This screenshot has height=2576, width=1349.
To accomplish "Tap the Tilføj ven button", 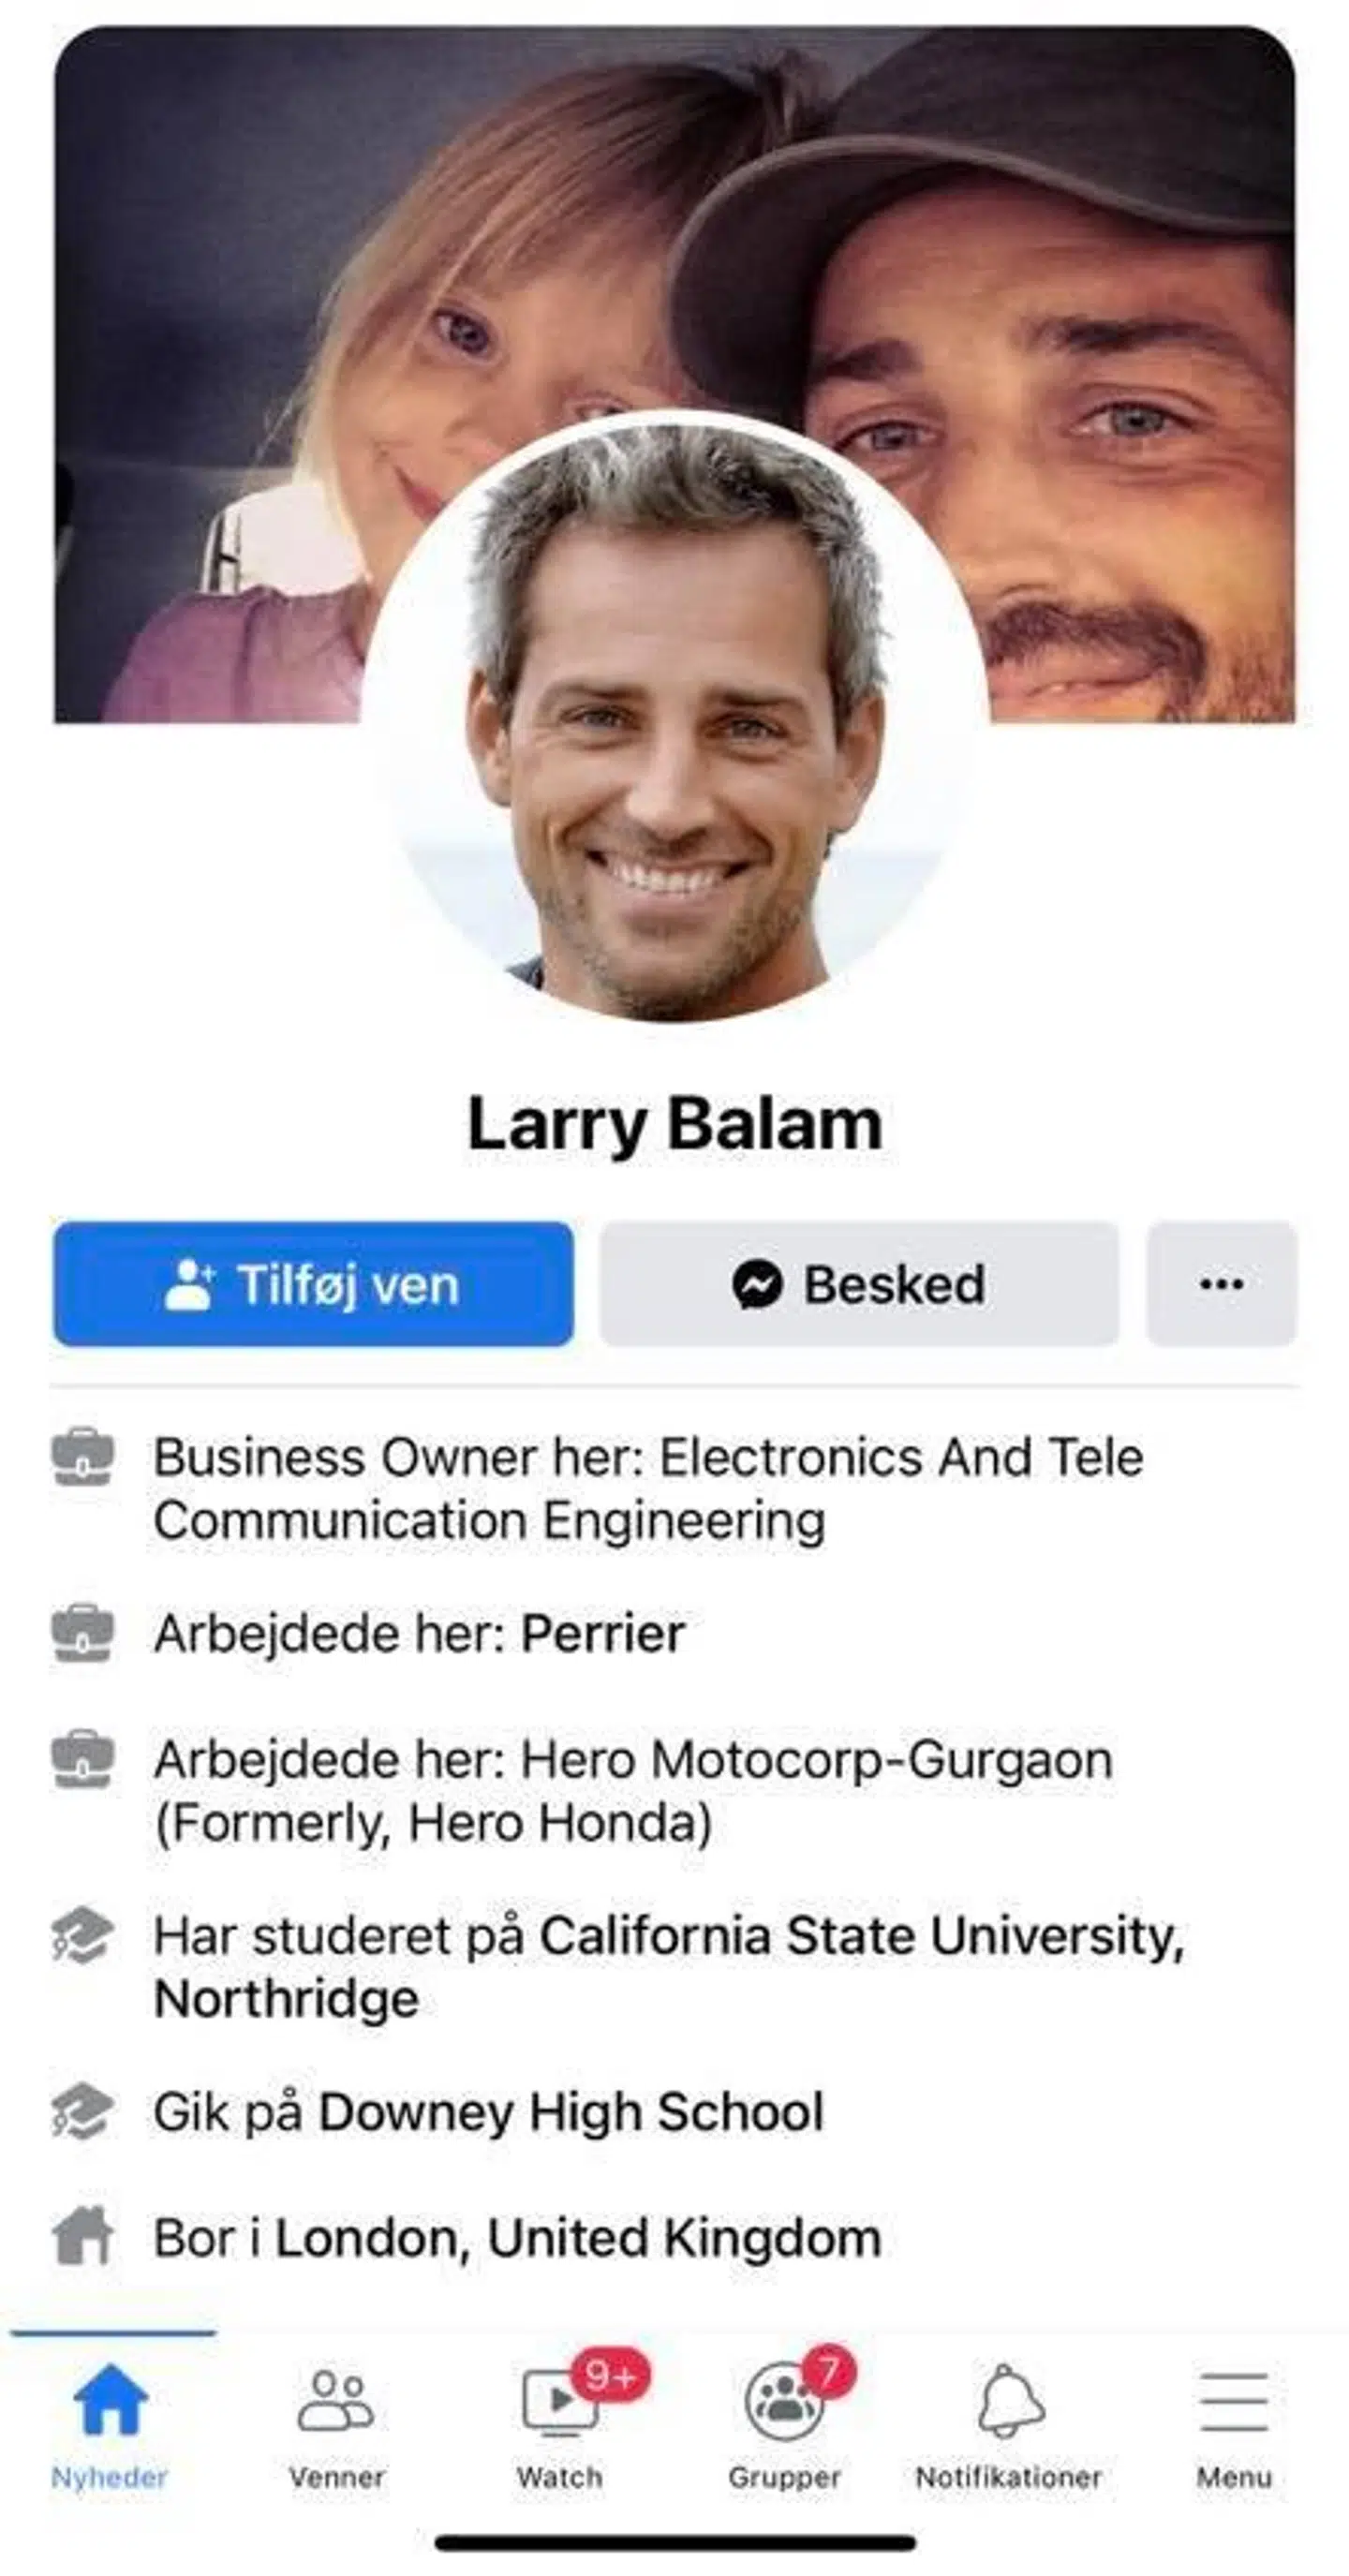I will click(x=313, y=1284).
